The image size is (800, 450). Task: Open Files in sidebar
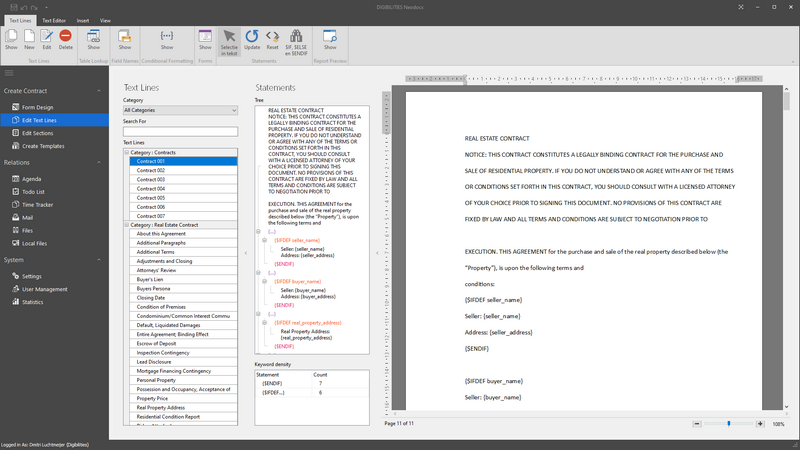tap(27, 231)
